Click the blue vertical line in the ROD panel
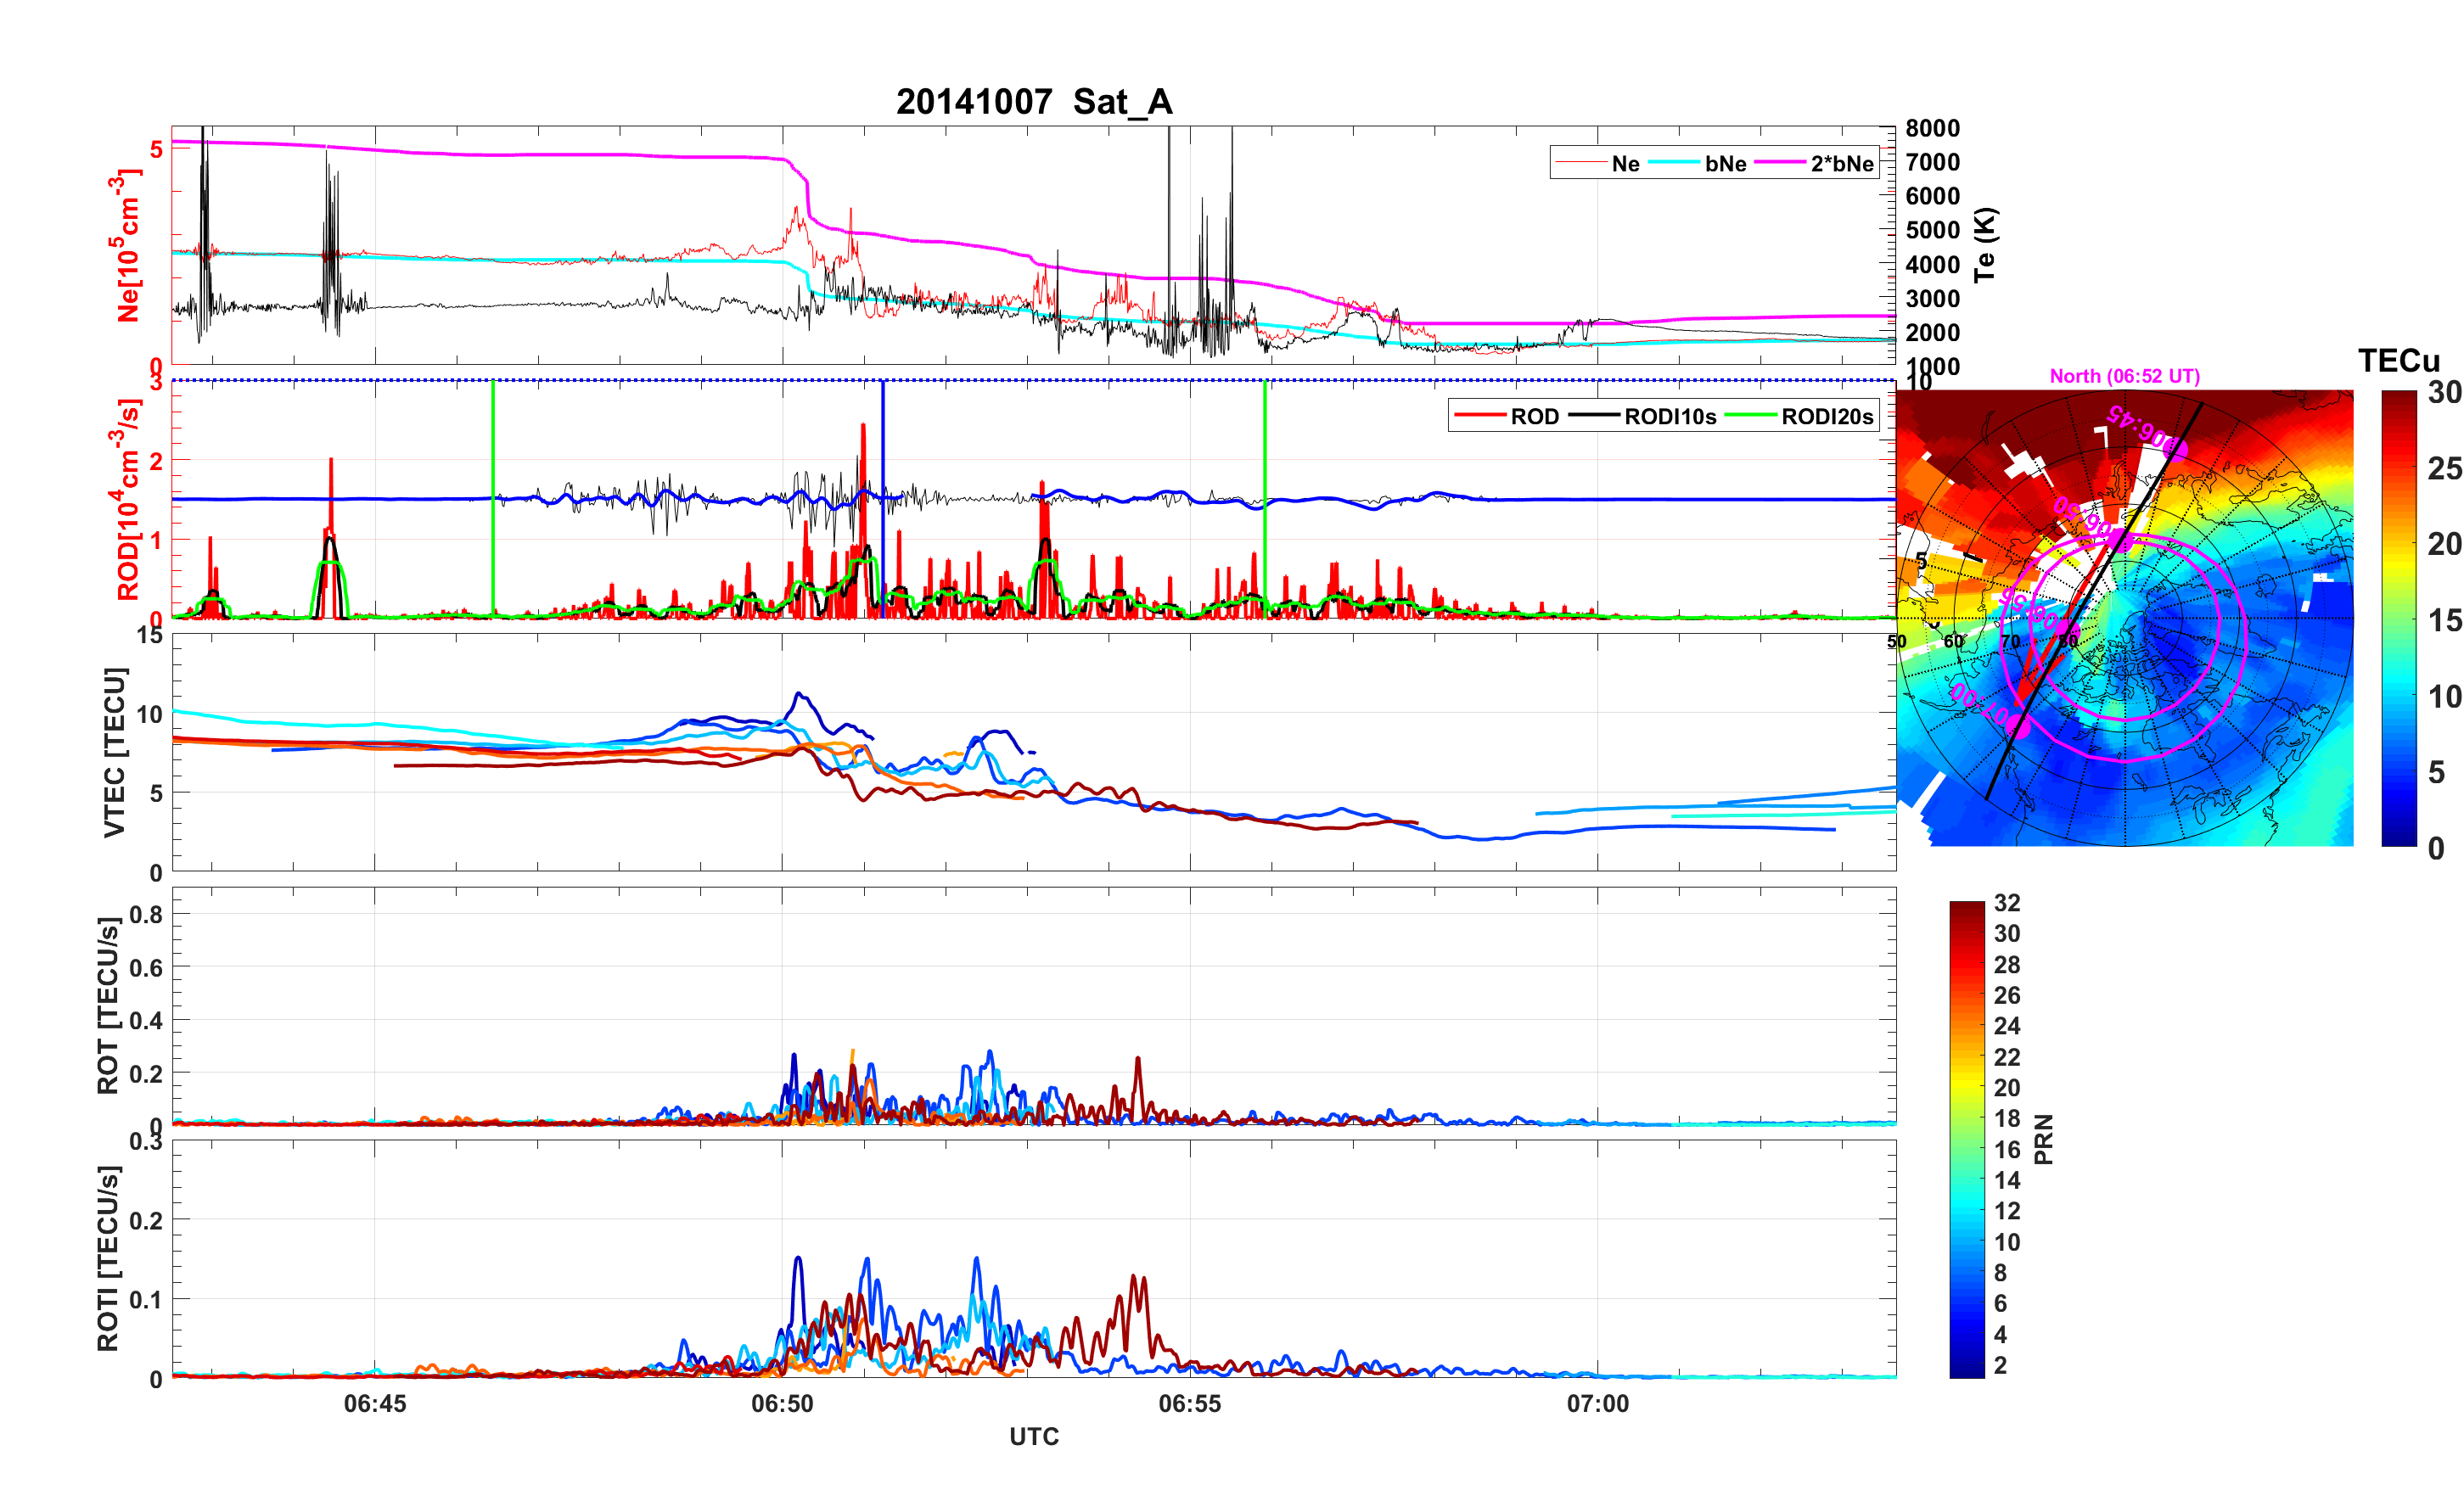Screen dimensions: 2464x1490 (x=882, y=450)
